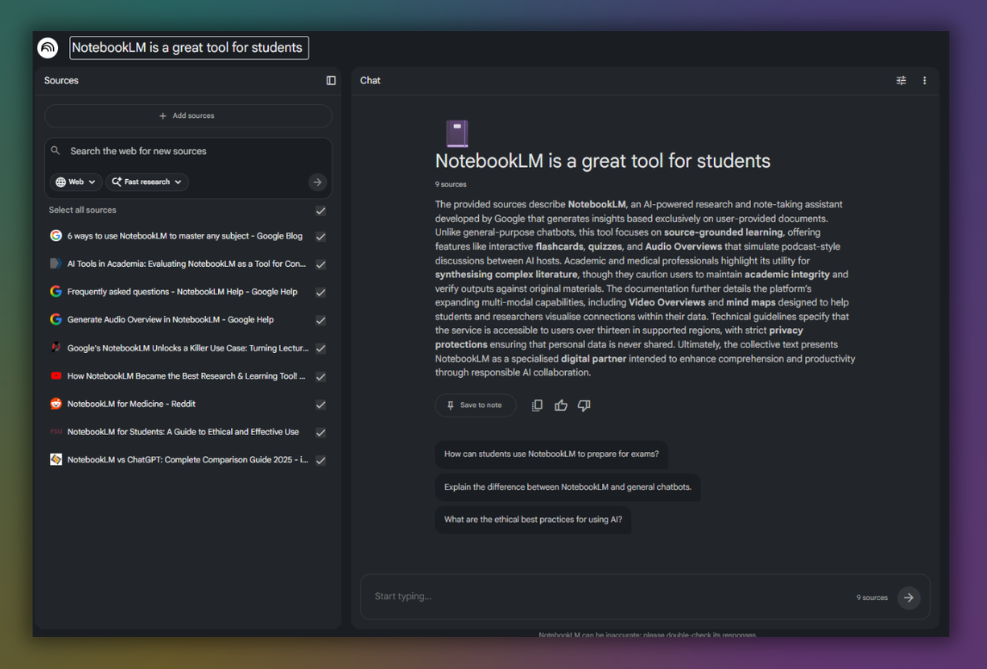Click the Add sources button

click(x=188, y=115)
